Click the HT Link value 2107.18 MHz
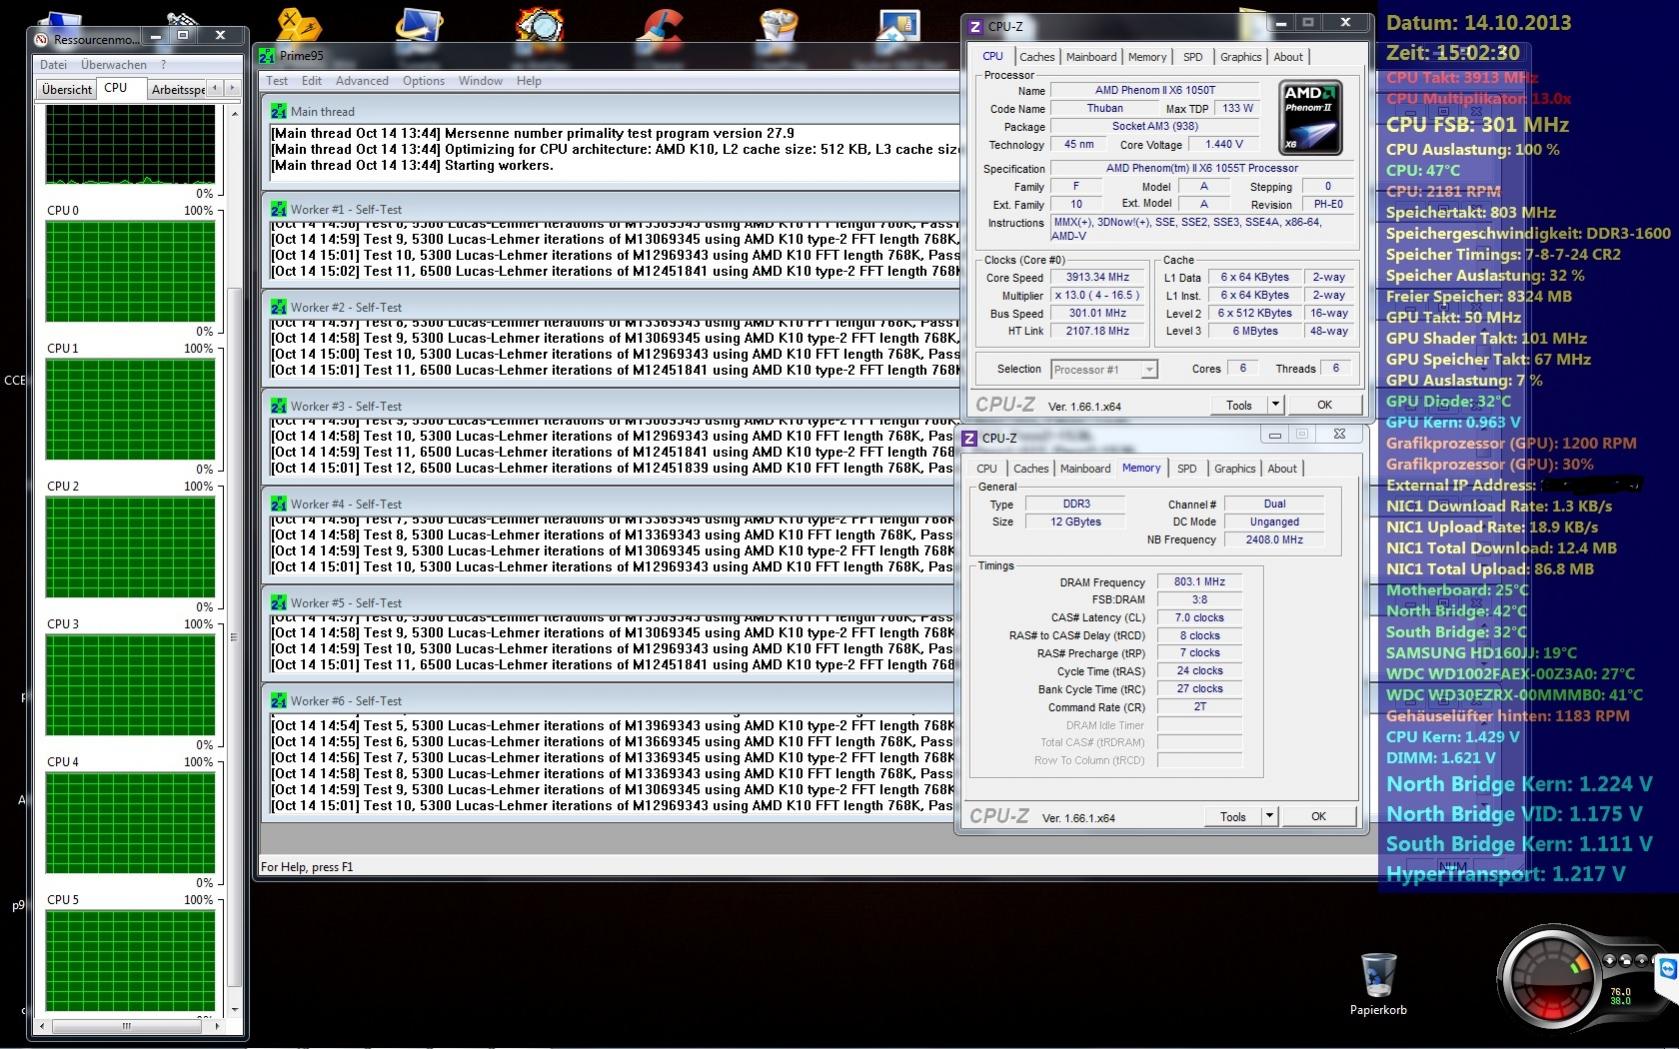1679x1049 pixels. click(1097, 331)
